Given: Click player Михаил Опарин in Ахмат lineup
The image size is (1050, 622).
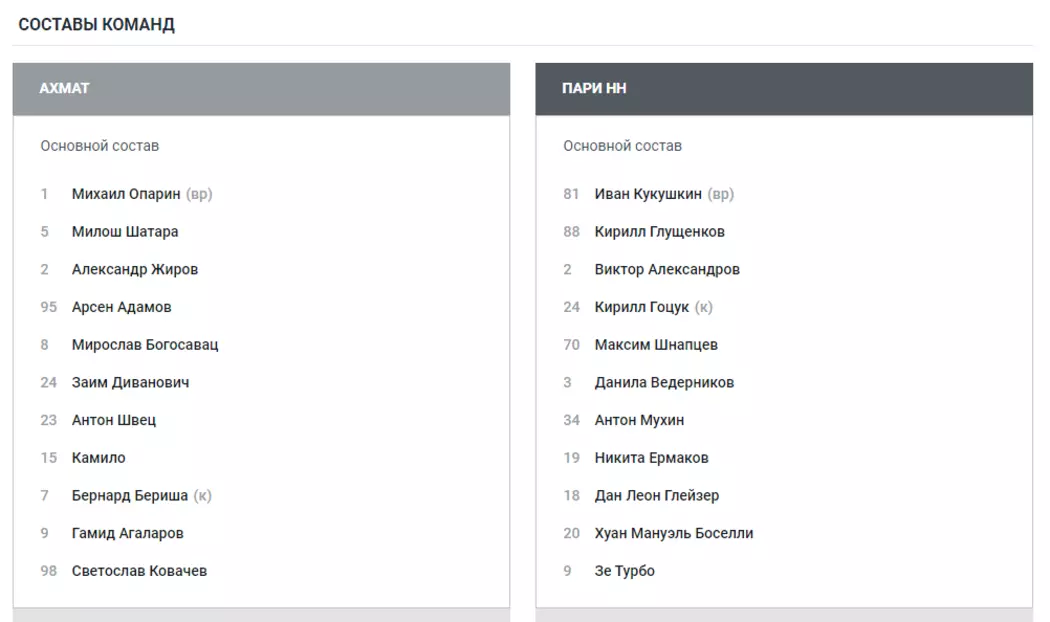Looking at the screenshot, I should click(126, 194).
